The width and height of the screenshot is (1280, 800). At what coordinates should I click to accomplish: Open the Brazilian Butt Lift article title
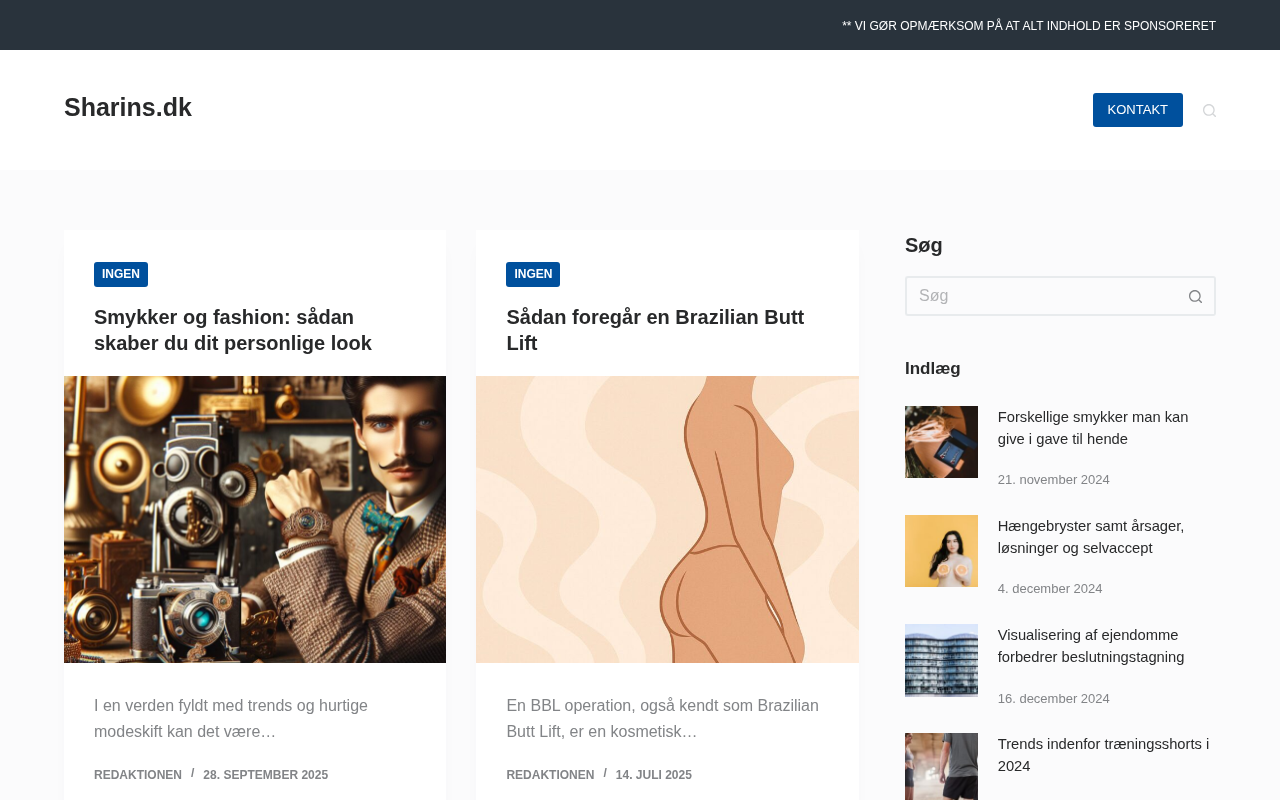point(655,330)
